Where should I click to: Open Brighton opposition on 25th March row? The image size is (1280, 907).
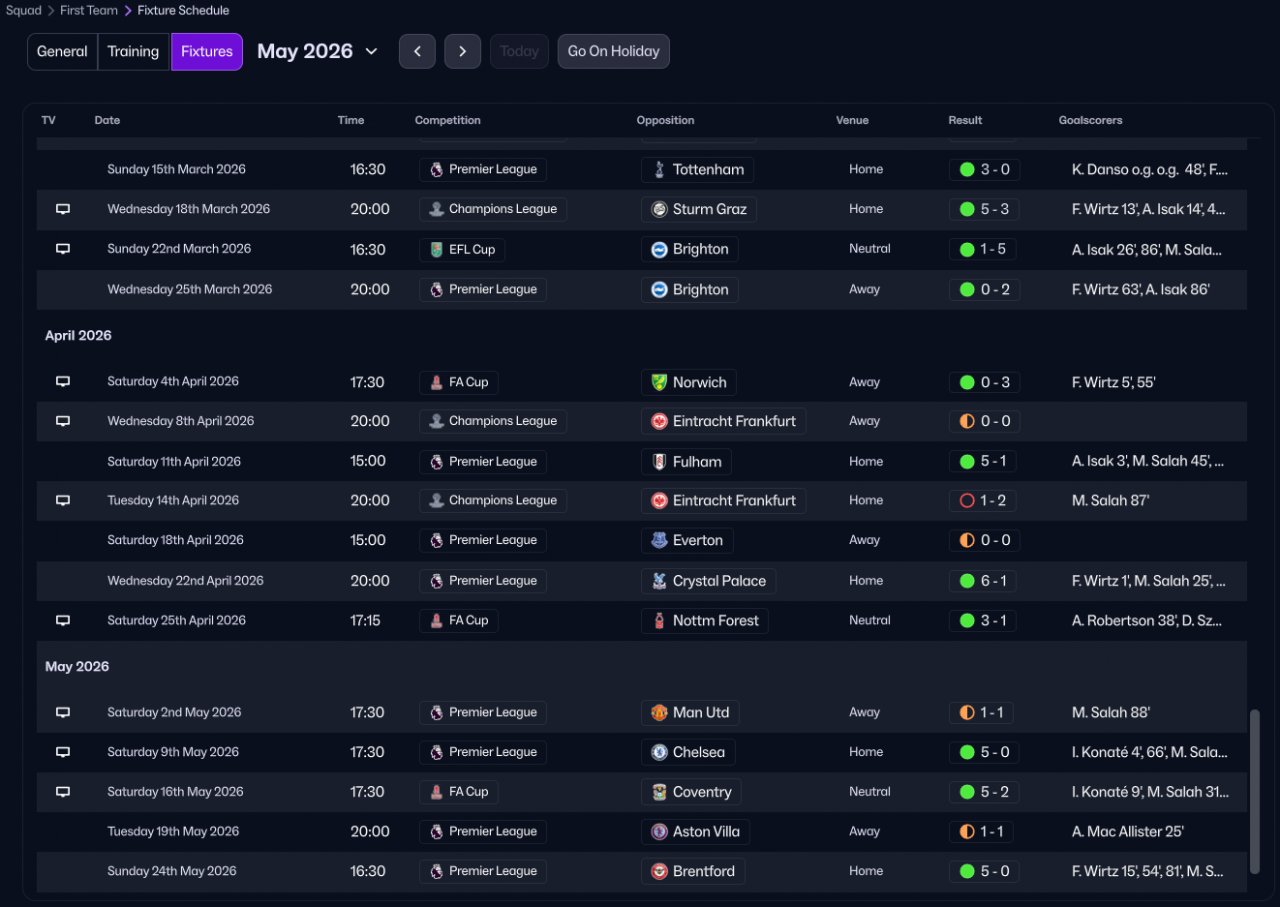tap(690, 290)
